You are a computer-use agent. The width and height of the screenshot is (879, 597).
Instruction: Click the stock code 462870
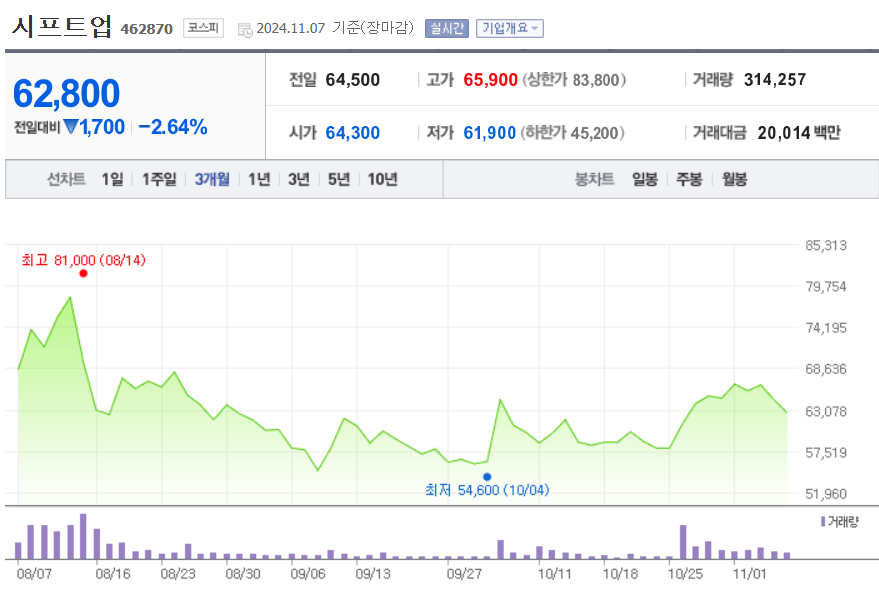(147, 29)
